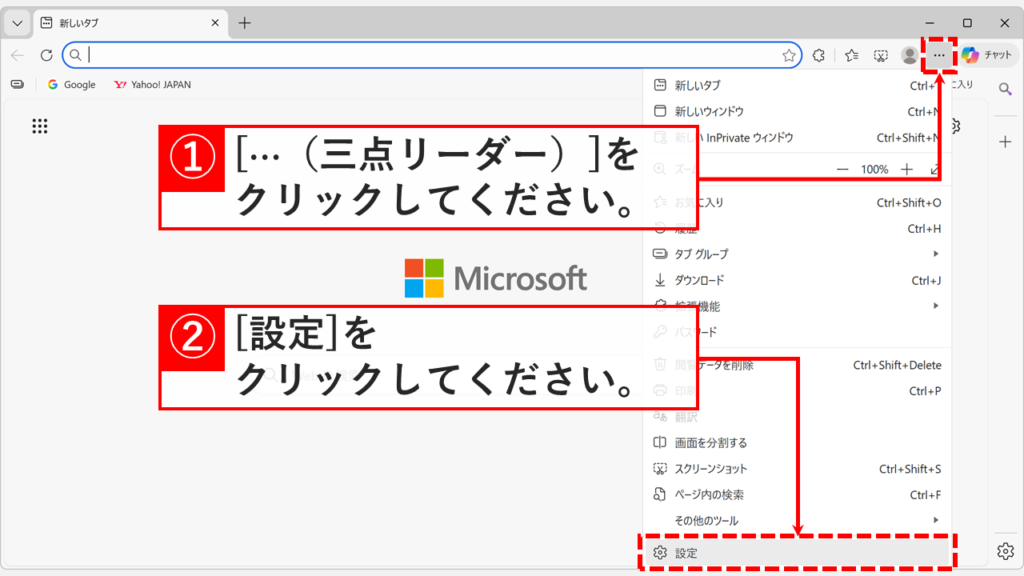This screenshot has height=576, width=1024.
Task: Click the sidebar customize plus icon
Action: click(1005, 142)
